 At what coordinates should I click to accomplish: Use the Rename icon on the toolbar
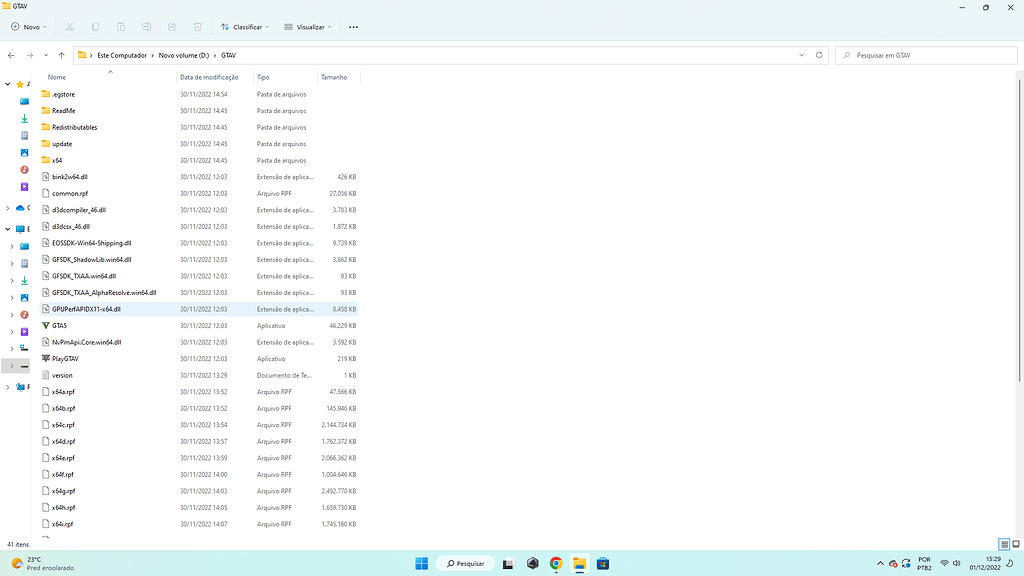tap(147, 27)
